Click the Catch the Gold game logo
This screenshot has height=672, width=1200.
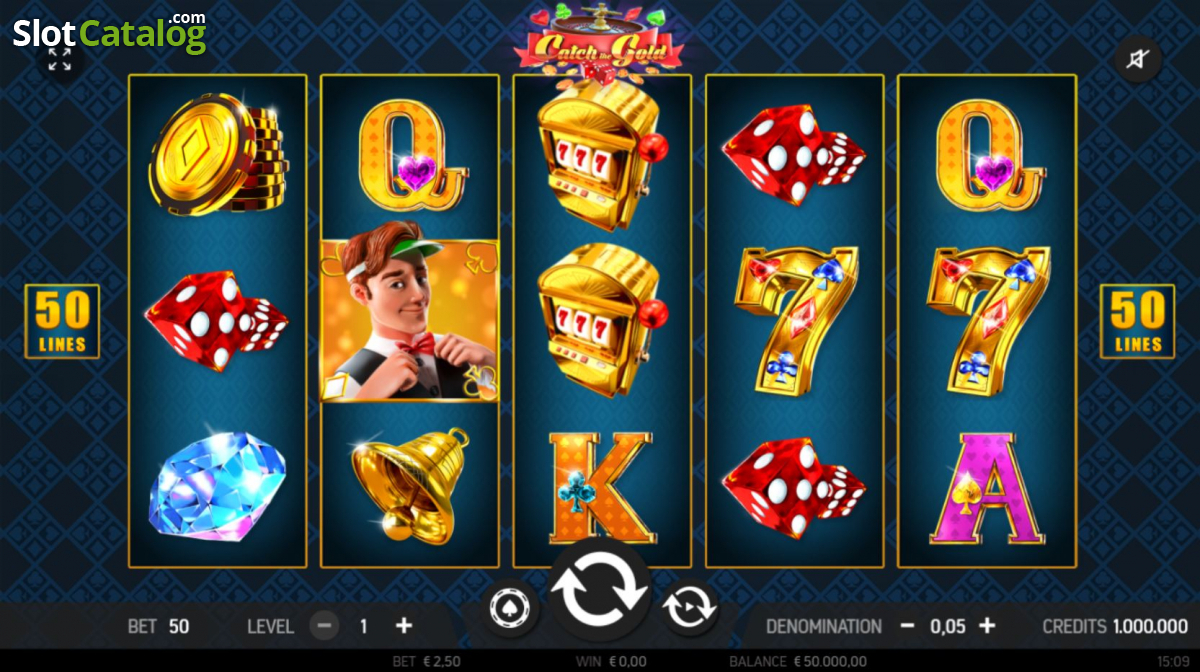(x=598, y=41)
